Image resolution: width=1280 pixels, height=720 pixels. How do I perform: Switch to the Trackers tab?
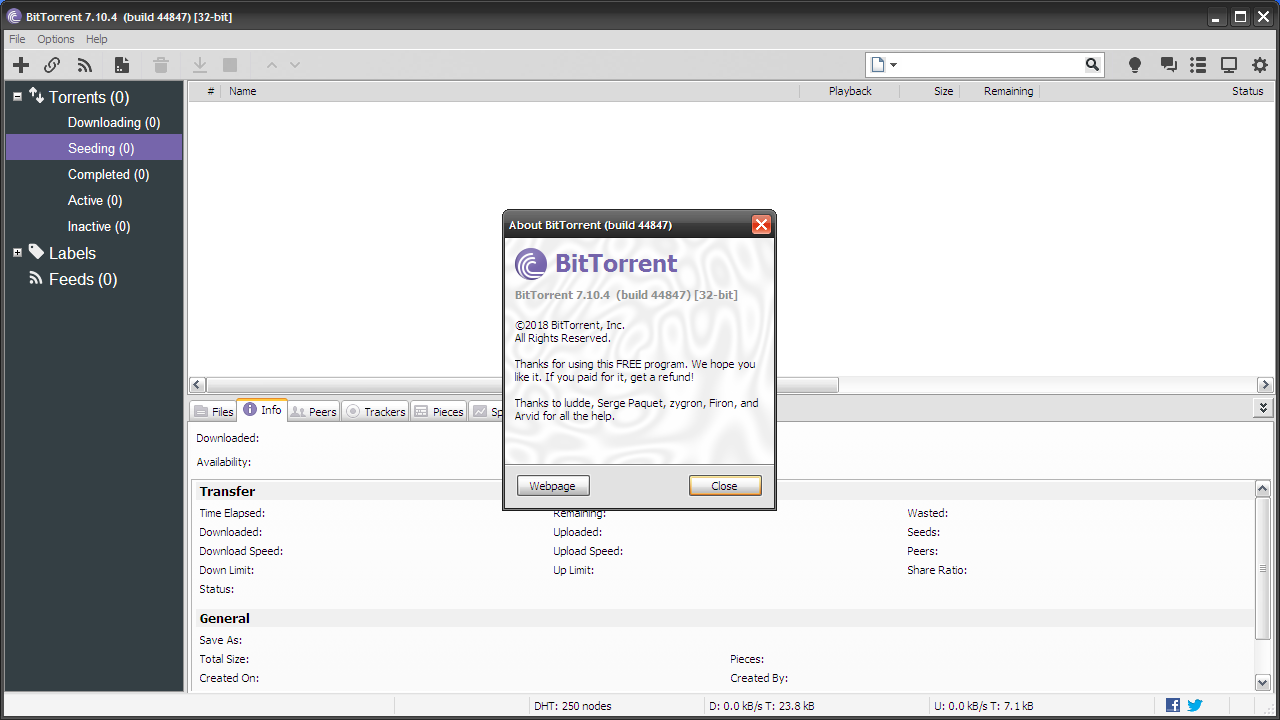coord(375,411)
